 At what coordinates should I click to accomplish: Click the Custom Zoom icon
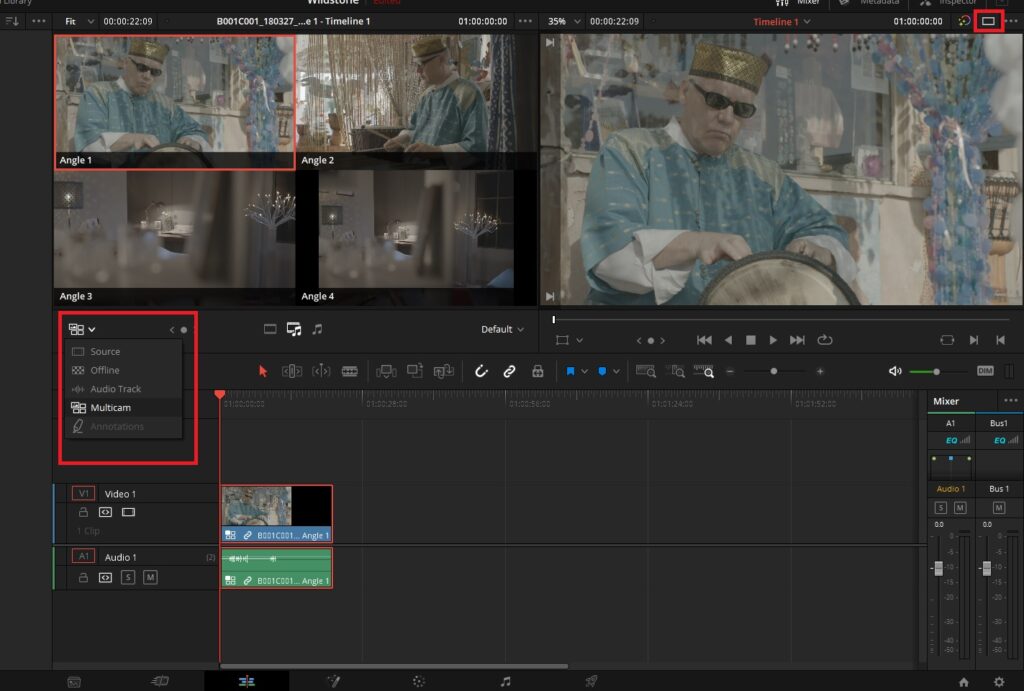tap(704, 371)
